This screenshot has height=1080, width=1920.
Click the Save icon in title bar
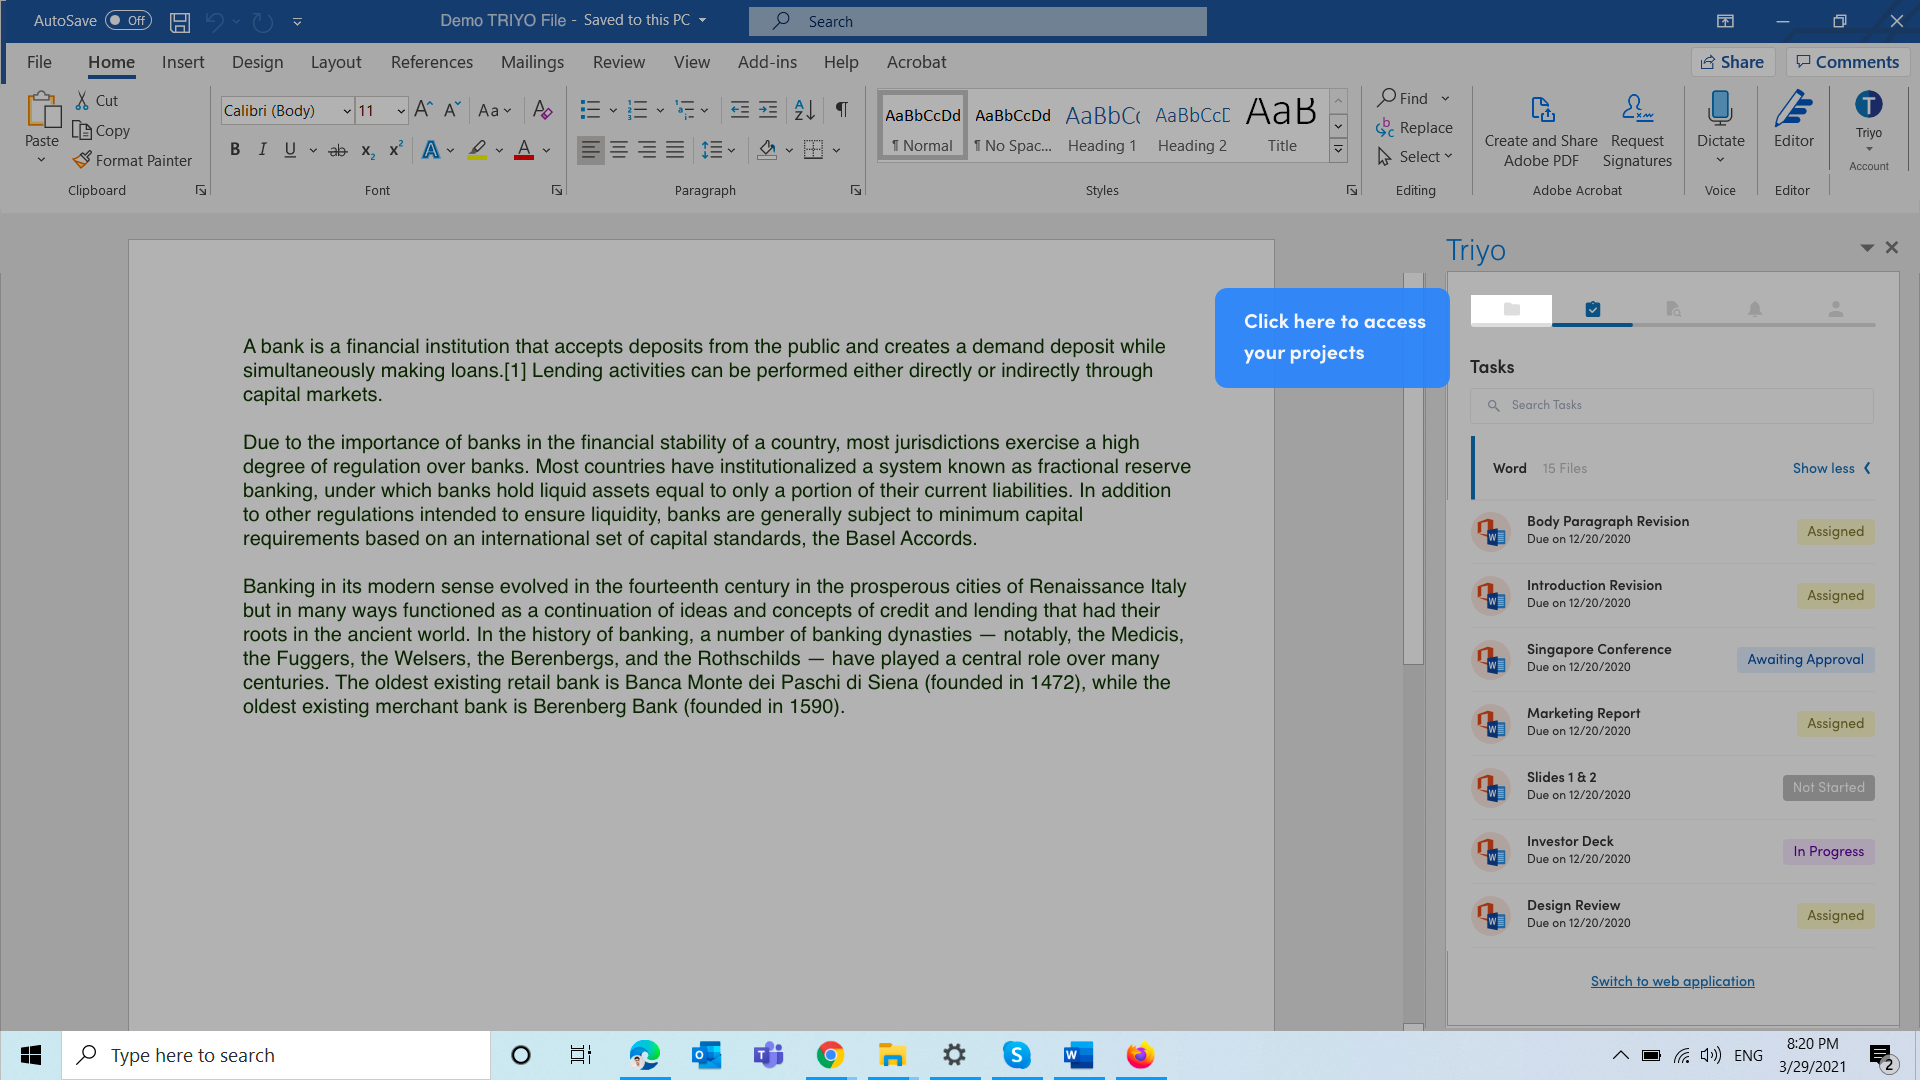pyautogui.click(x=180, y=21)
